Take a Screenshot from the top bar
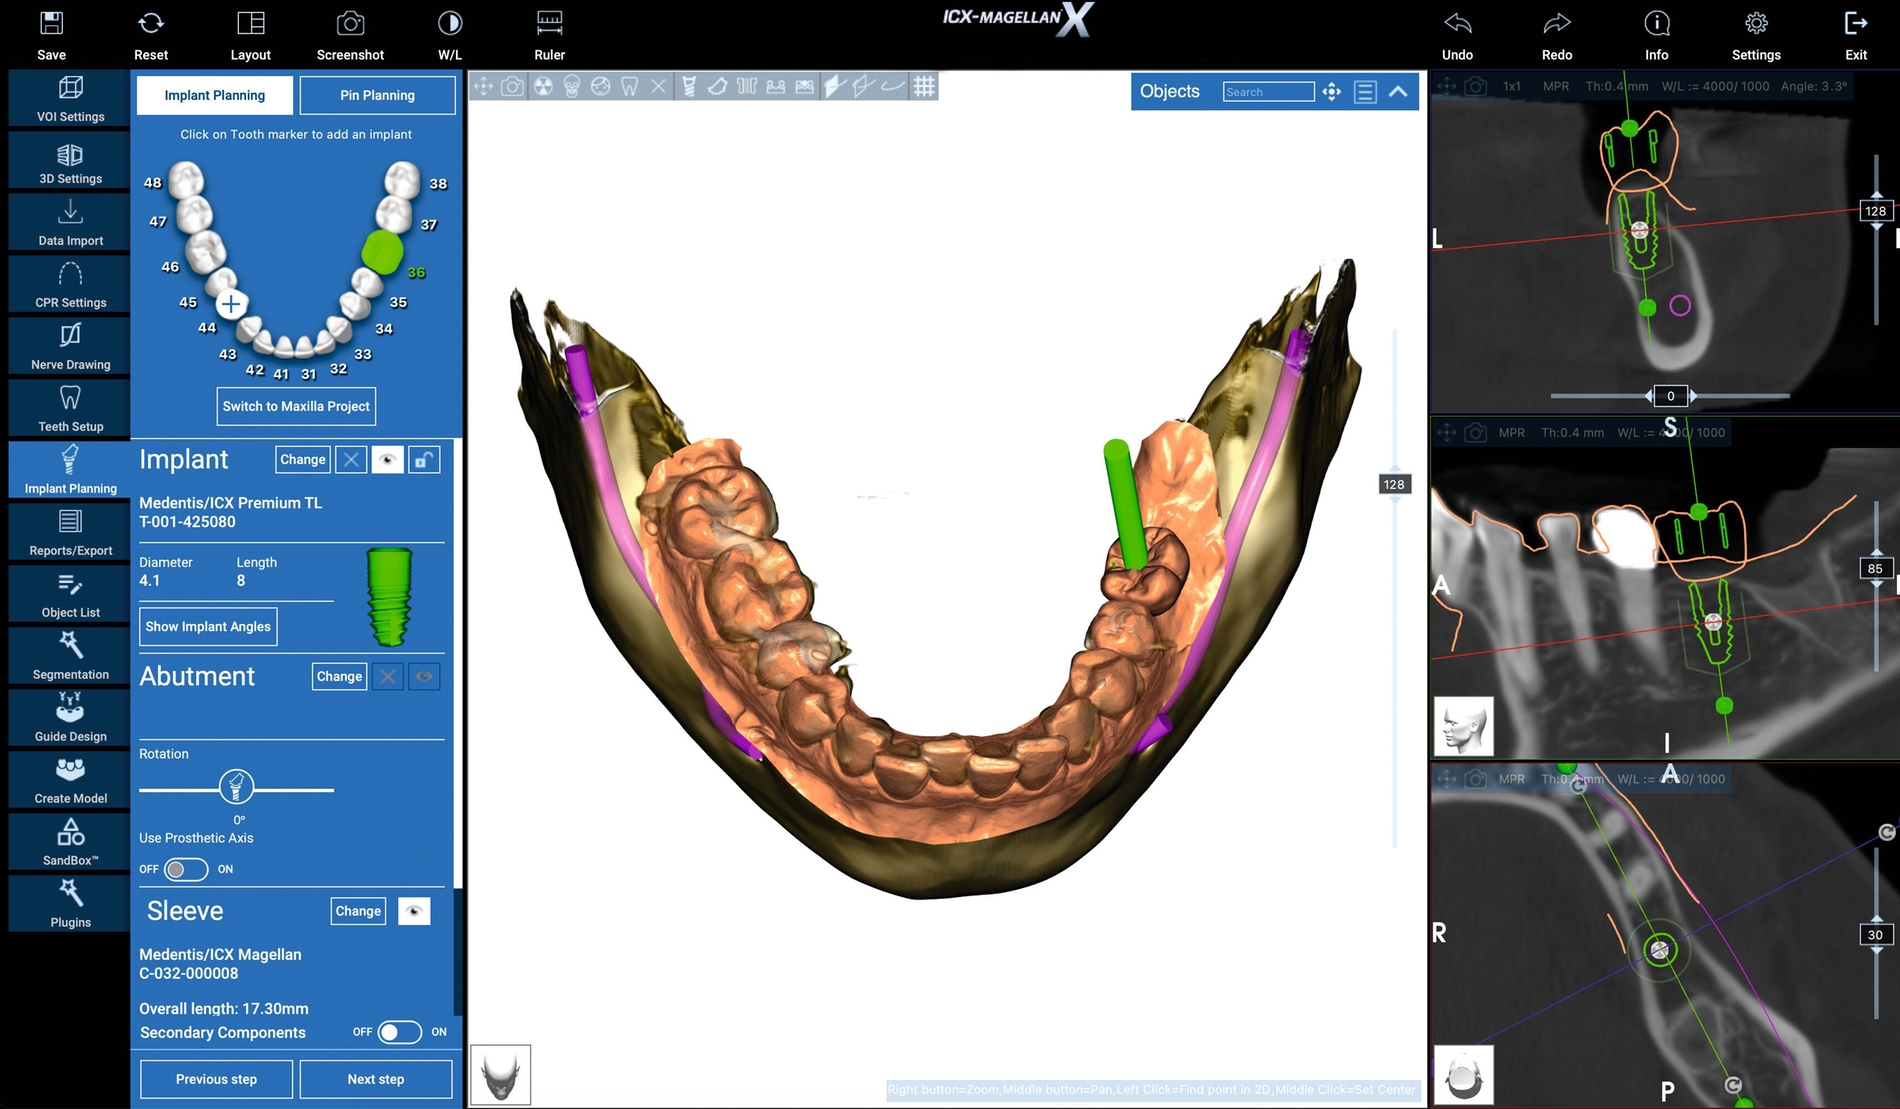Screen dimensions: 1900x1109 point(350,35)
